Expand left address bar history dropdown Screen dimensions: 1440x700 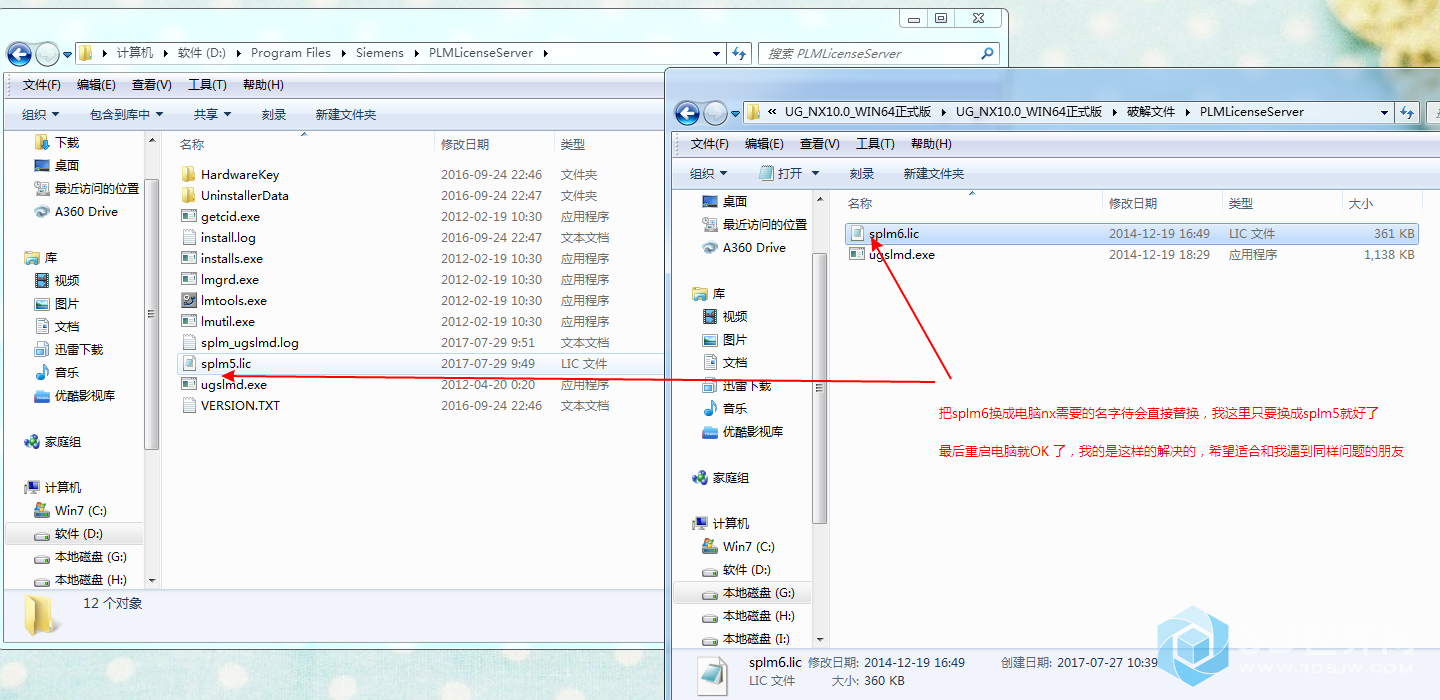click(x=716, y=53)
